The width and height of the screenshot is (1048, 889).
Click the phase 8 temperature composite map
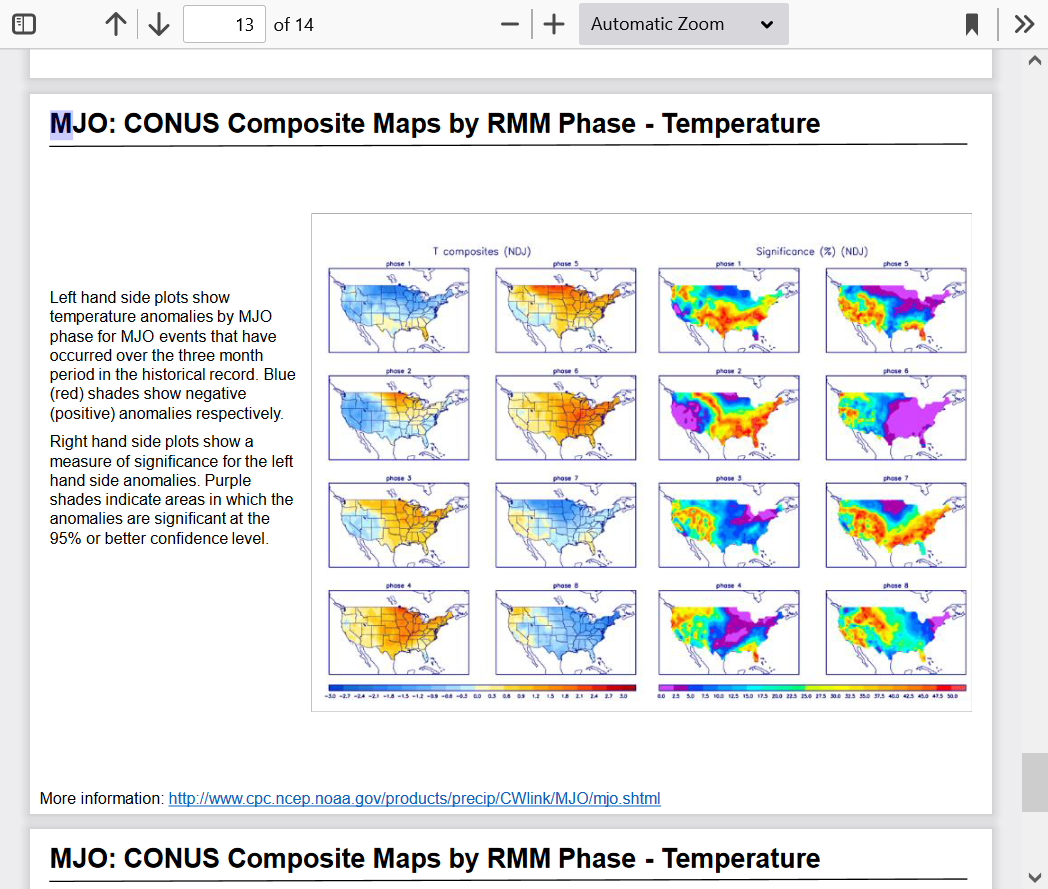[566, 633]
